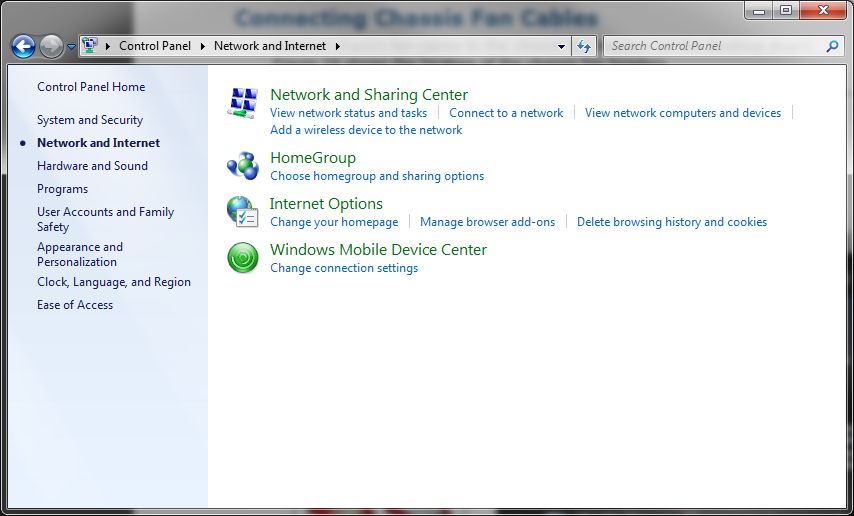Maximize the Control Panel window
Image resolution: width=854 pixels, height=516 pixels.
coord(786,10)
